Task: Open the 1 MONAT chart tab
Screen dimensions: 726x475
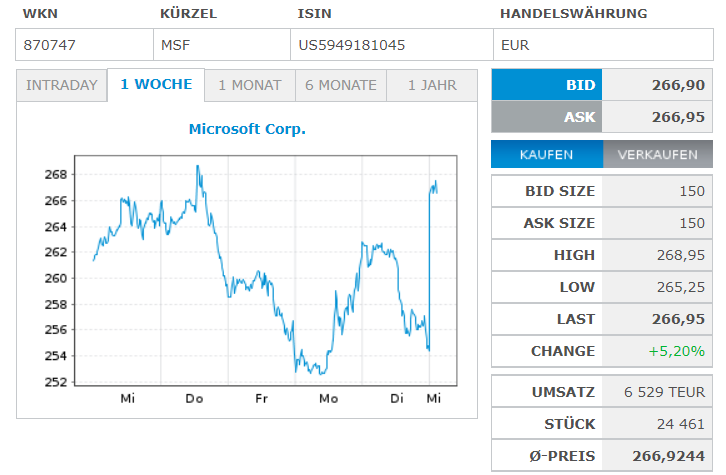Action: tap(250, 85)
